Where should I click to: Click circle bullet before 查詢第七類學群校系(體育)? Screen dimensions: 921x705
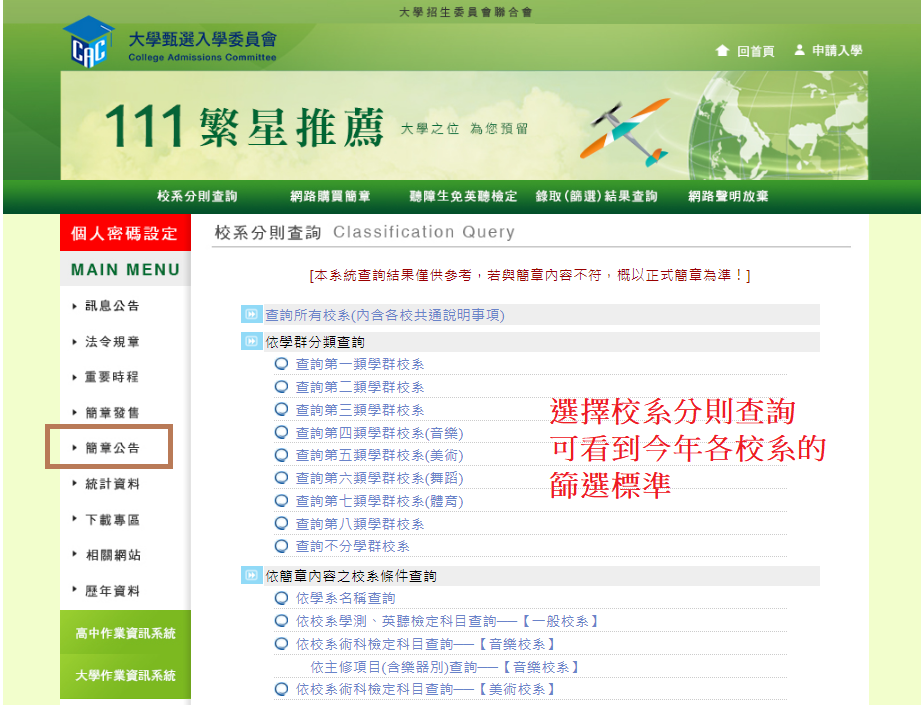point(281,501)
